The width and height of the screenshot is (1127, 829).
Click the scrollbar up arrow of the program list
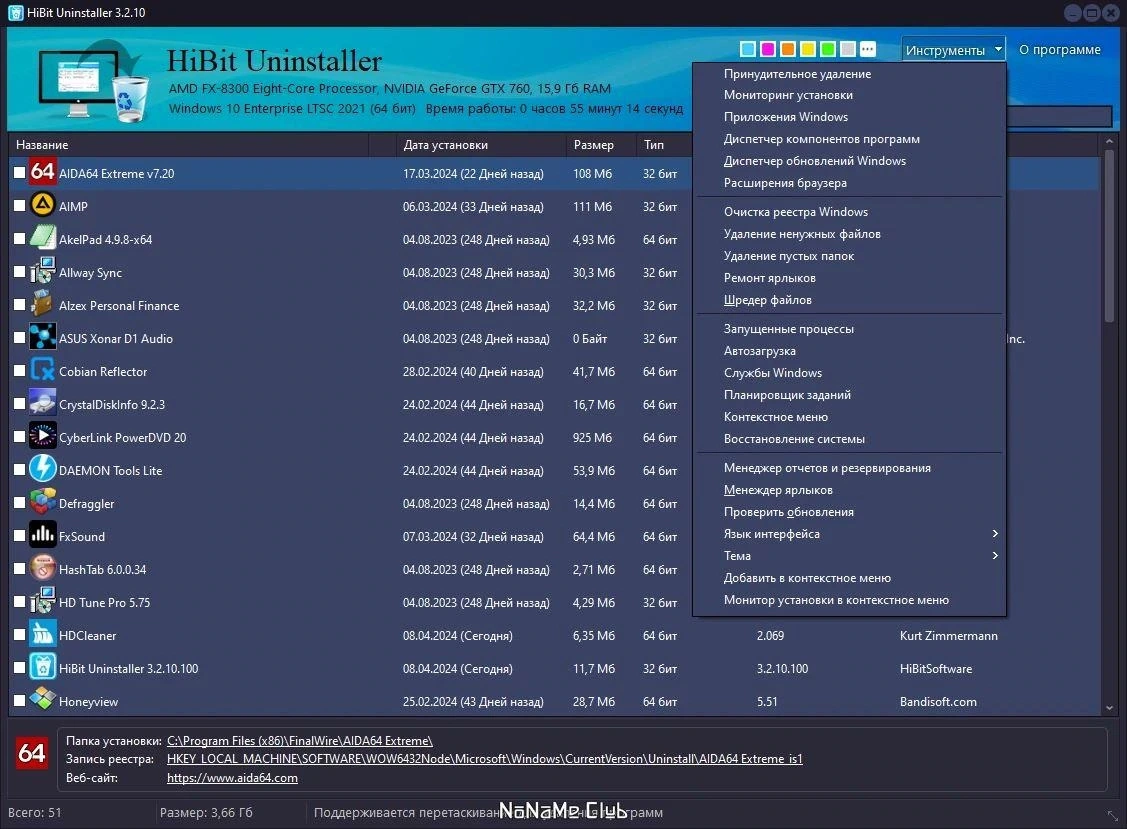tap(1109, 142)
